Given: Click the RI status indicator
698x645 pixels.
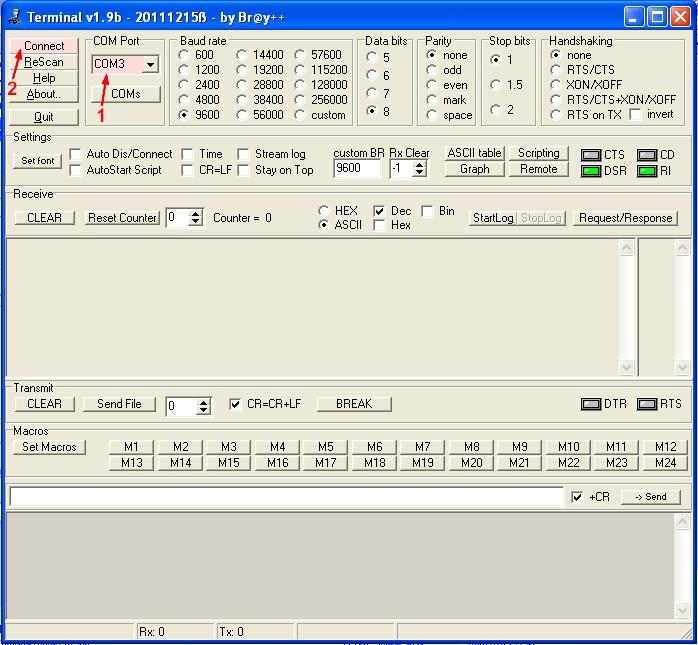Looking at the screenshot, I should click(x=647, y=171).
